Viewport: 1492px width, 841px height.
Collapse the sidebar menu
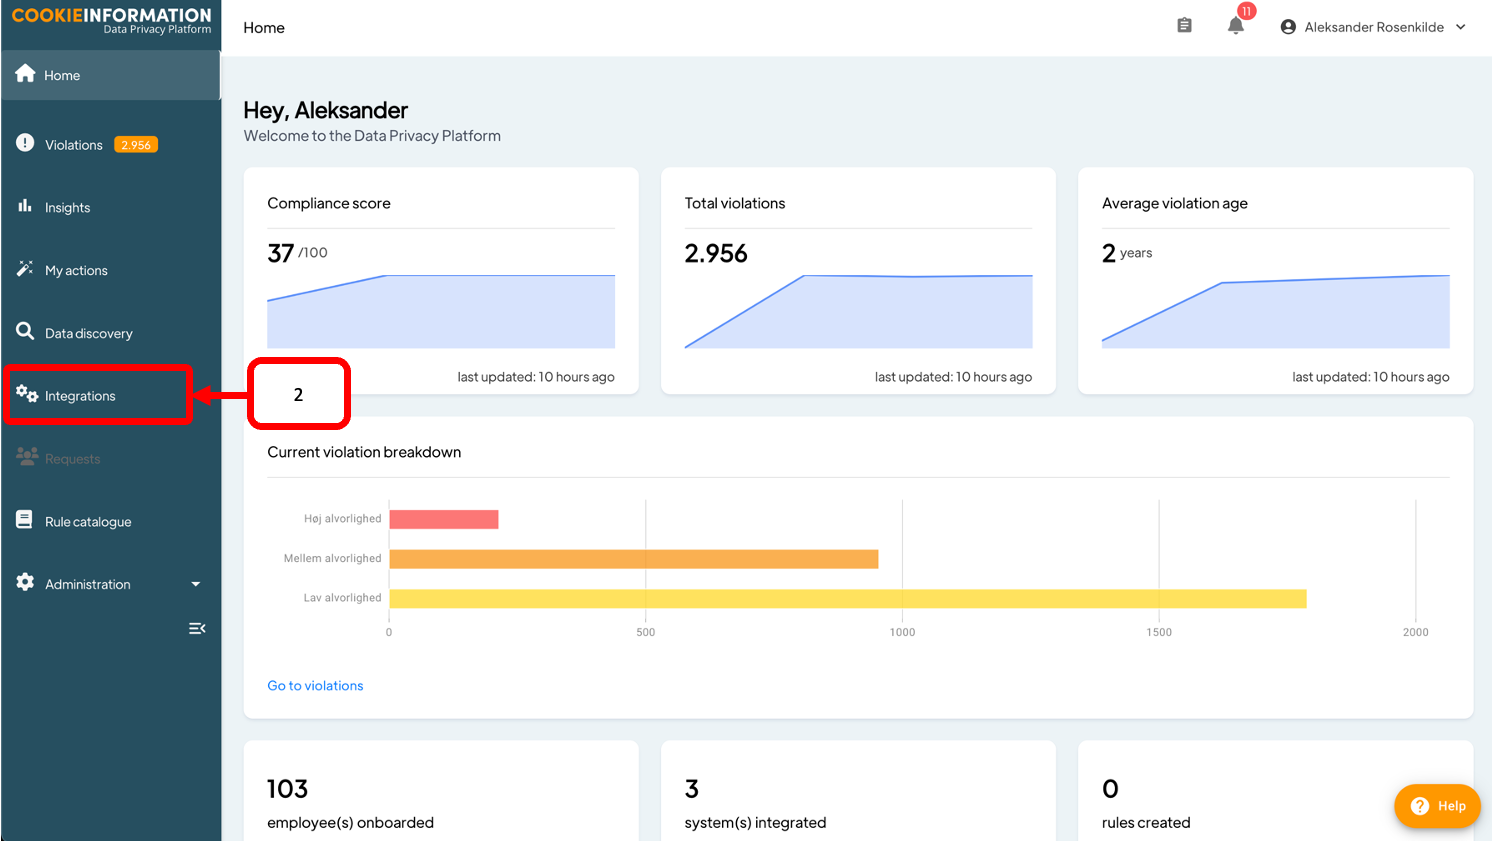coord(197,628)
